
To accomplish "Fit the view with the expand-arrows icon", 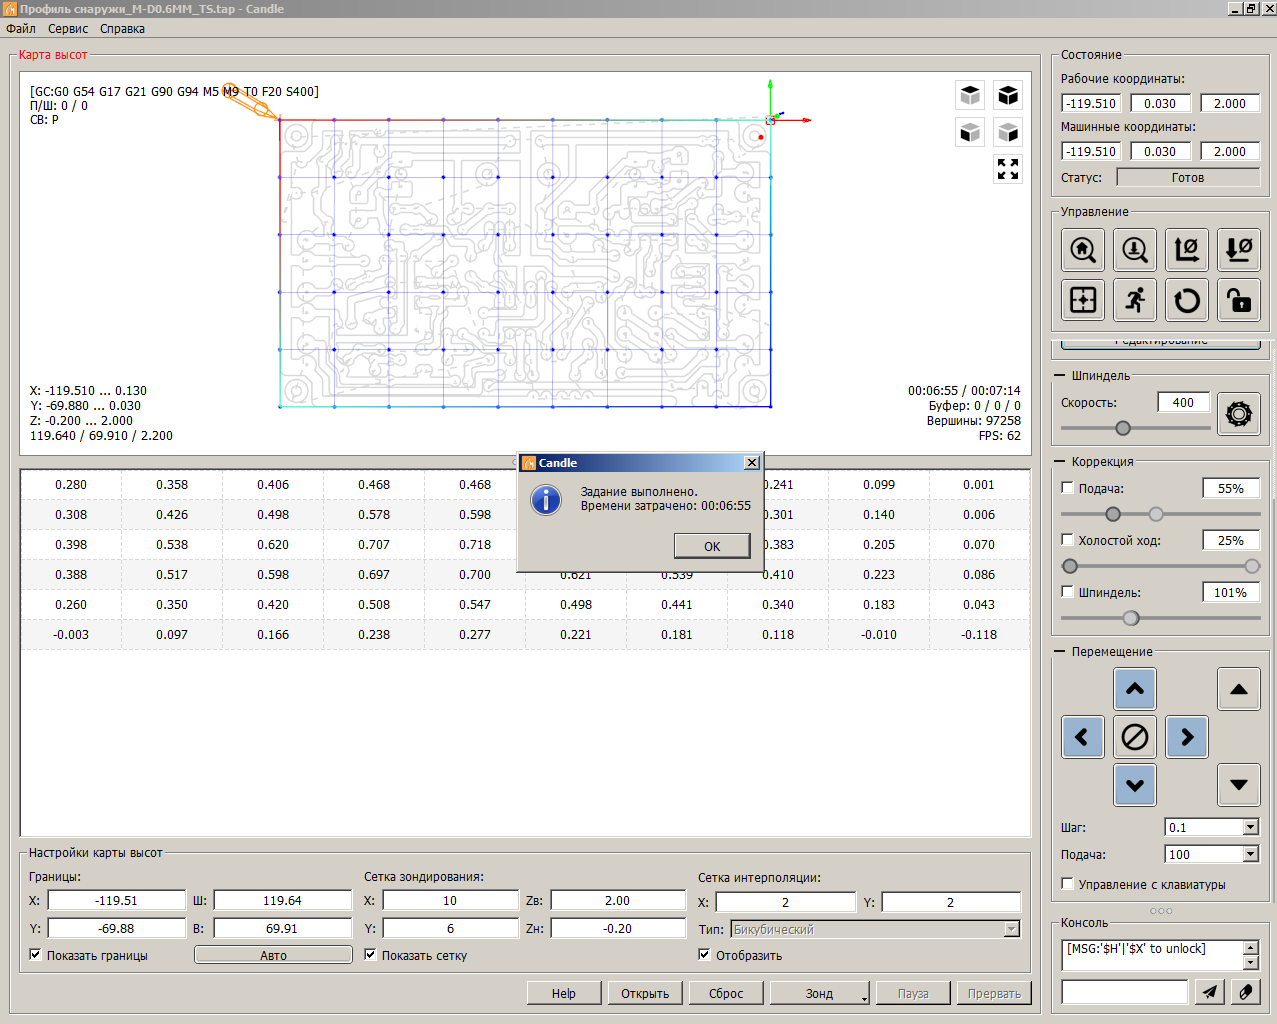I will 1008,169.
